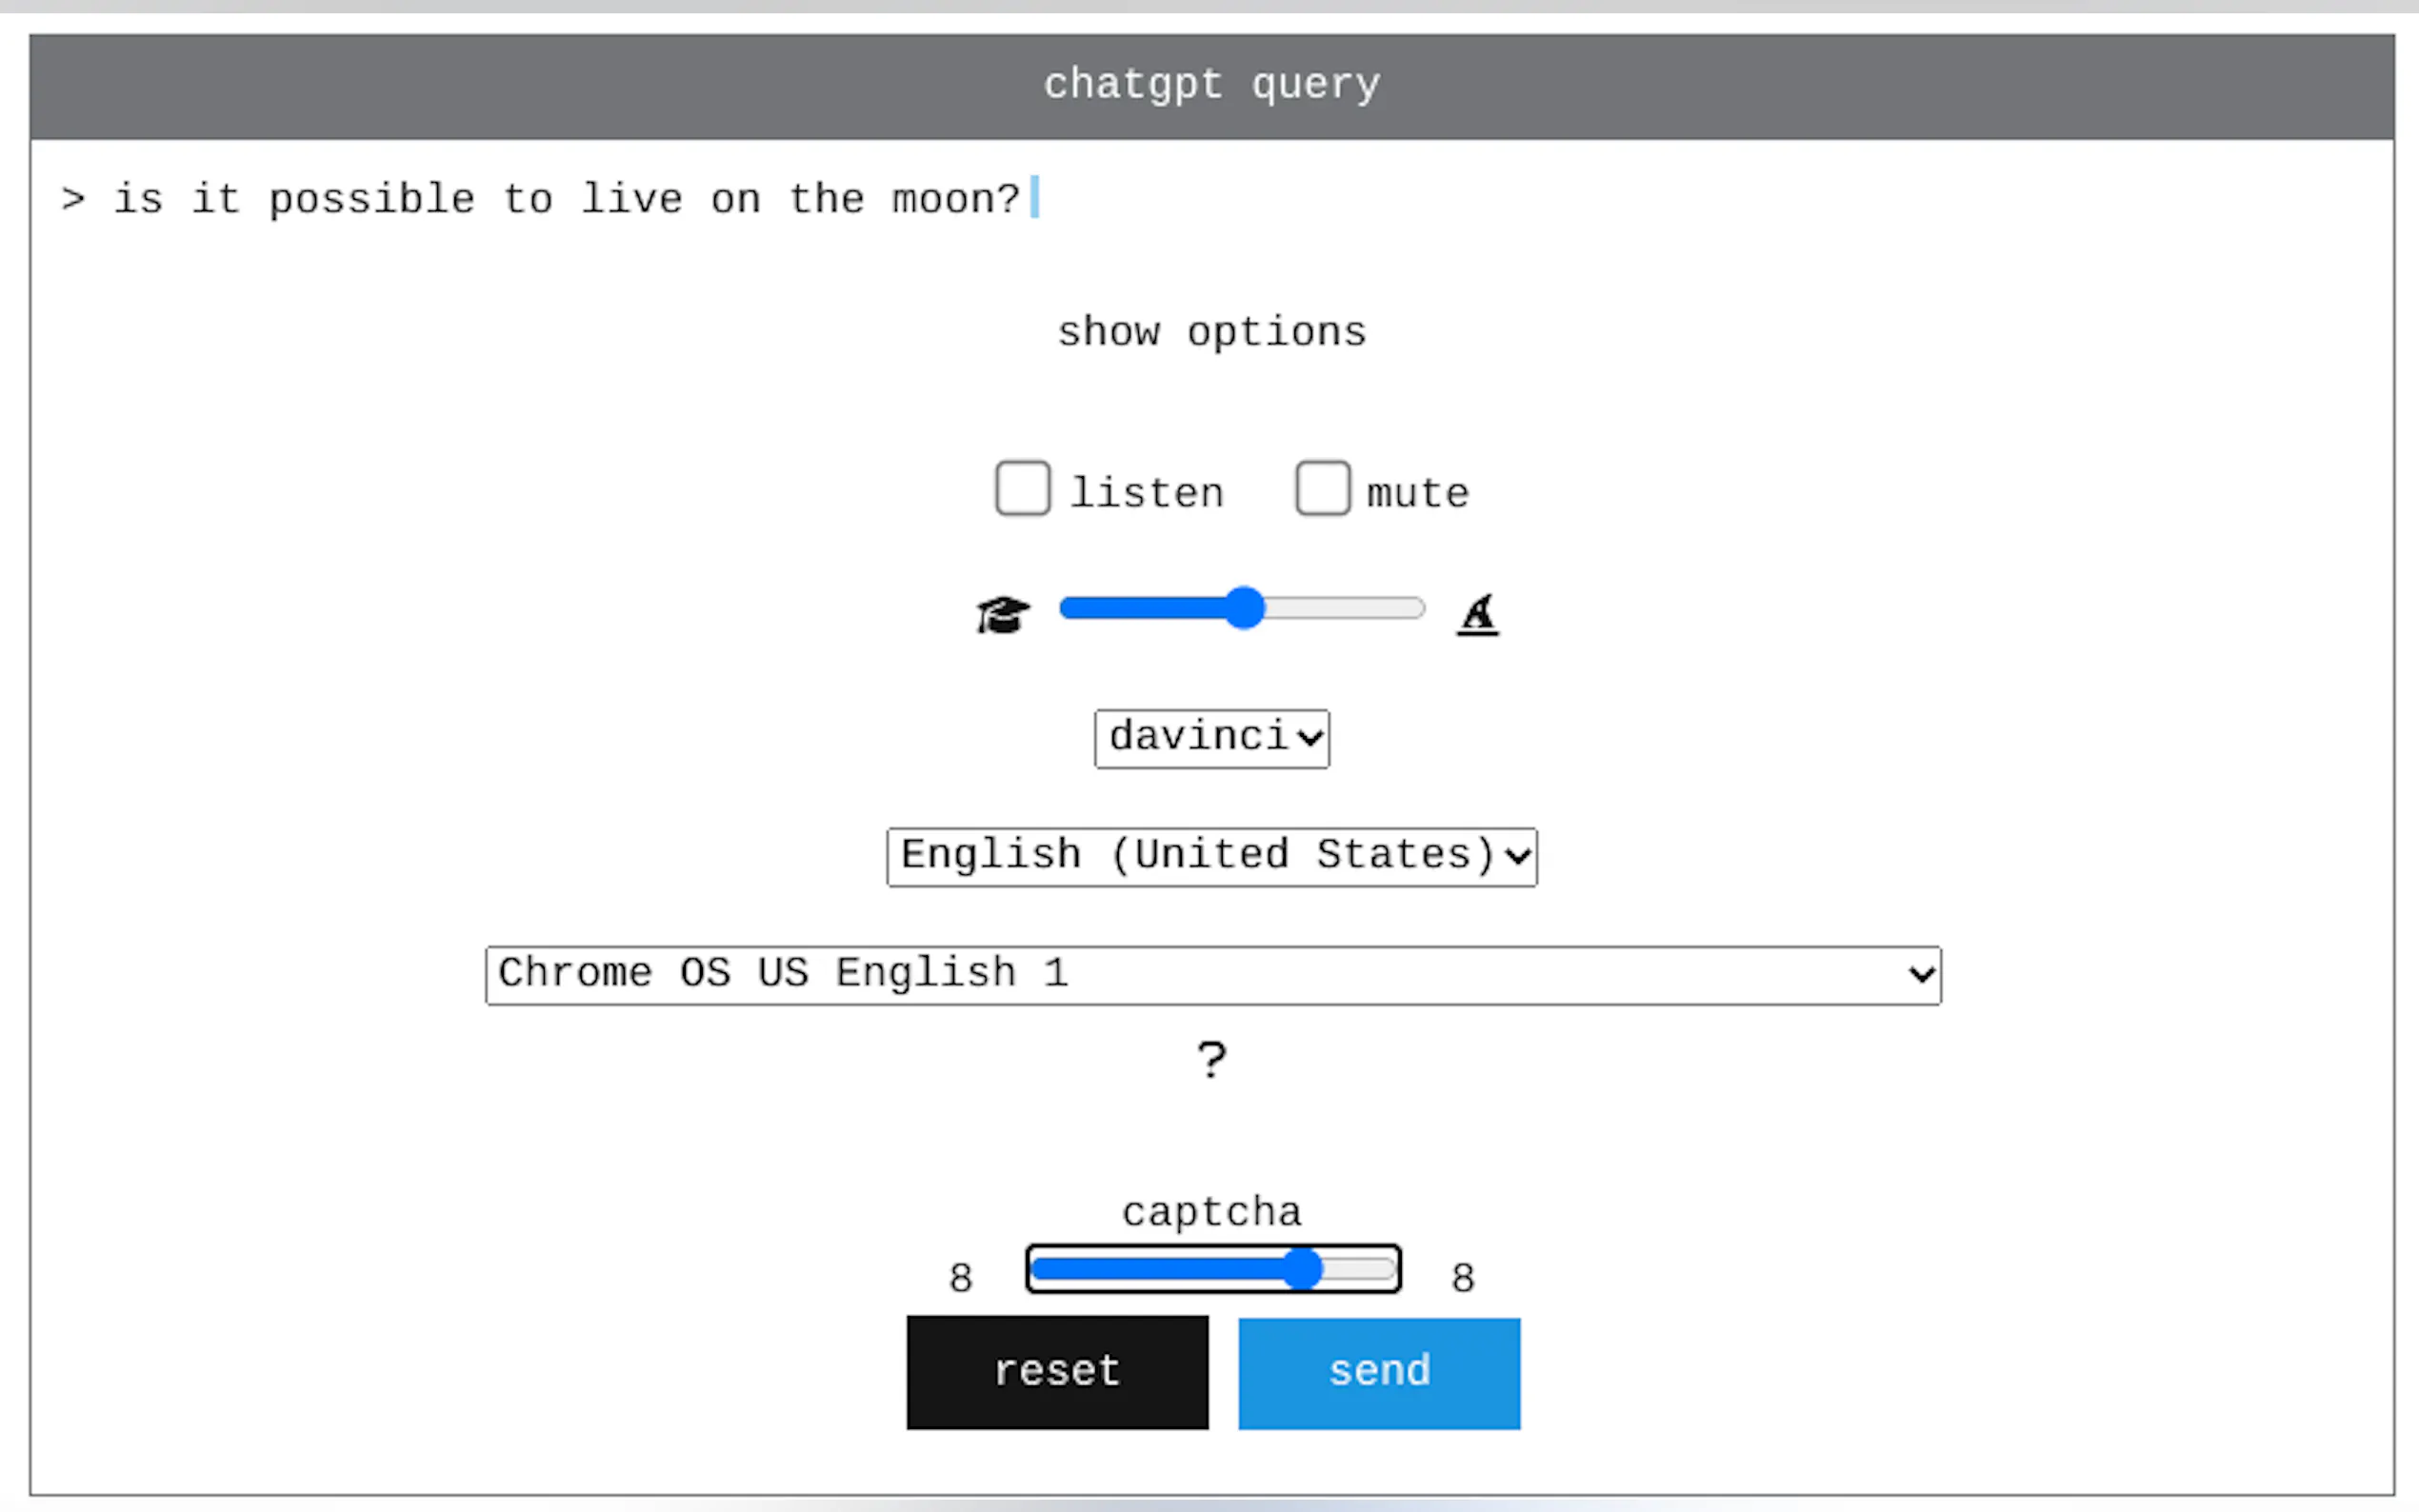Viewport: 2419px width, 1512px height.
Task: Open the Chrome OS US English 1 voice dropdown
Action: [1212, 975]
